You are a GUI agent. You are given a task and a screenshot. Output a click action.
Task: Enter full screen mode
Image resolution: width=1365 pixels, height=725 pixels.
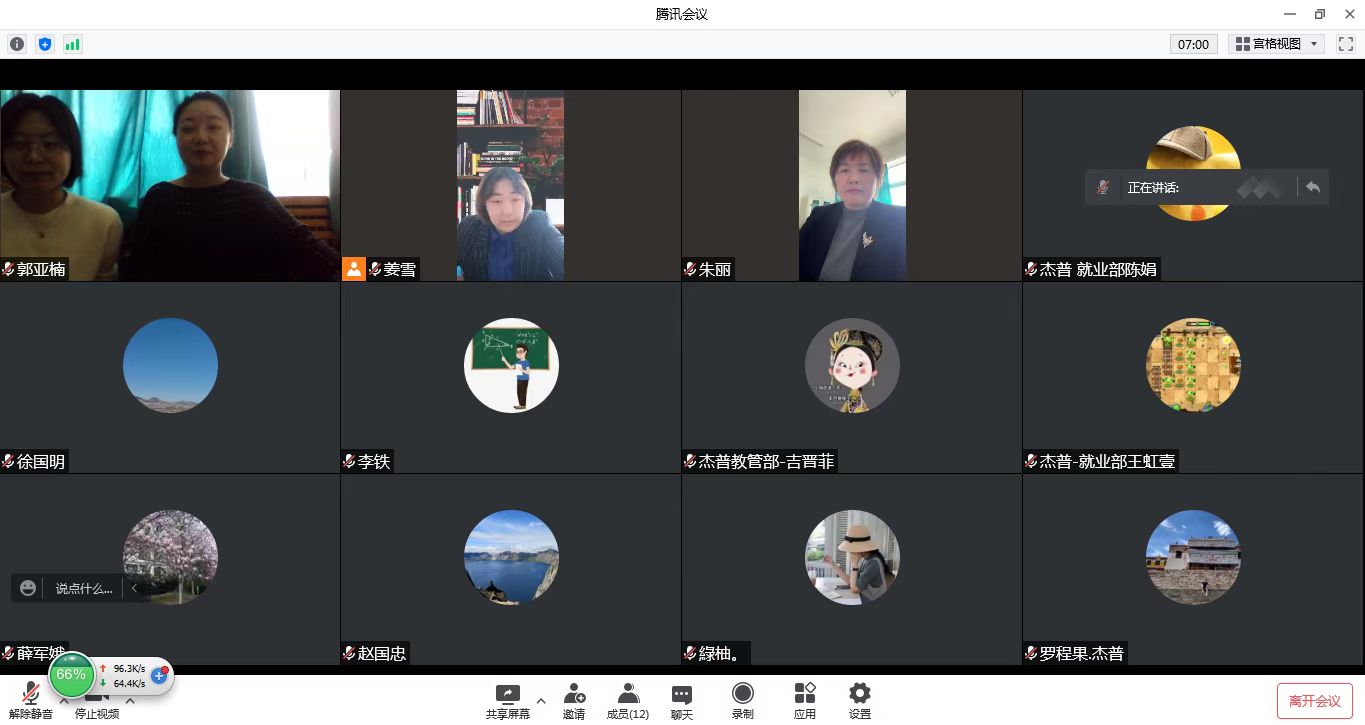click(x=1345, y=44)
